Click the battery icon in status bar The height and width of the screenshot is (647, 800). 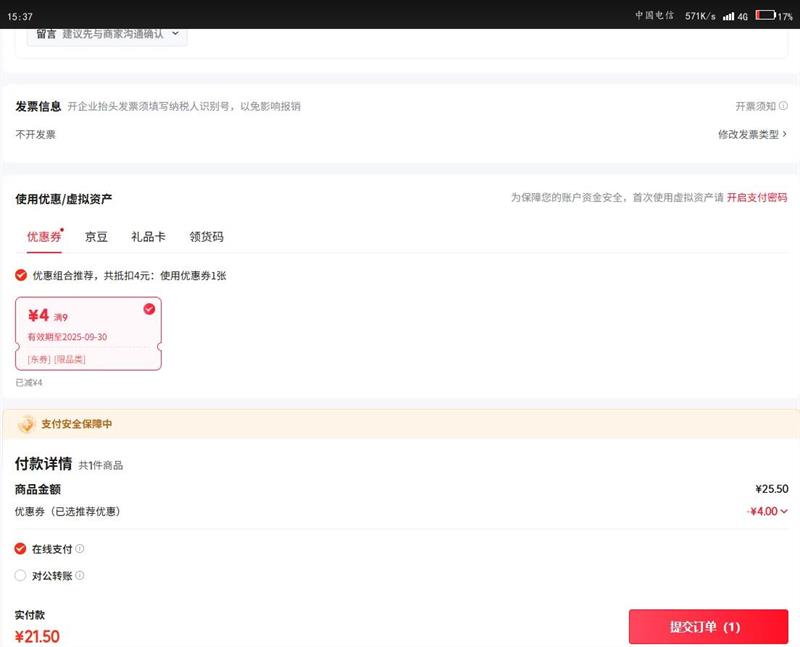765,16
